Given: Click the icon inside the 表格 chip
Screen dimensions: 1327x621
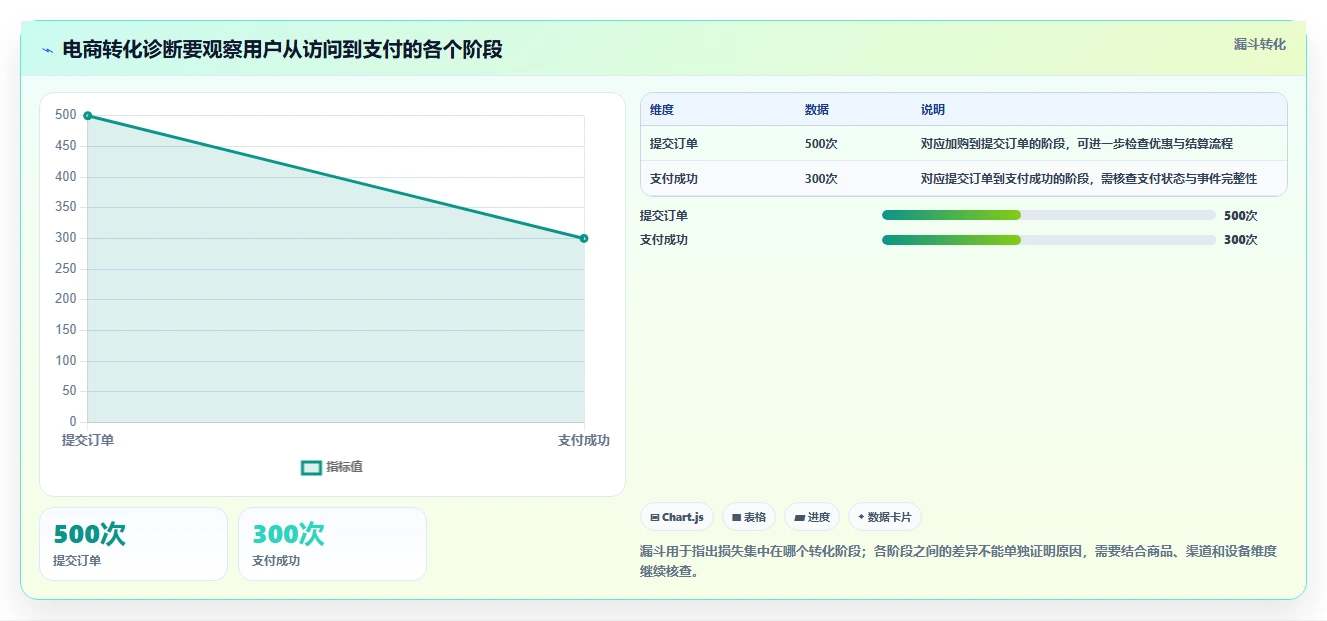Looking at the screenshot, I should tap(736, 518).
